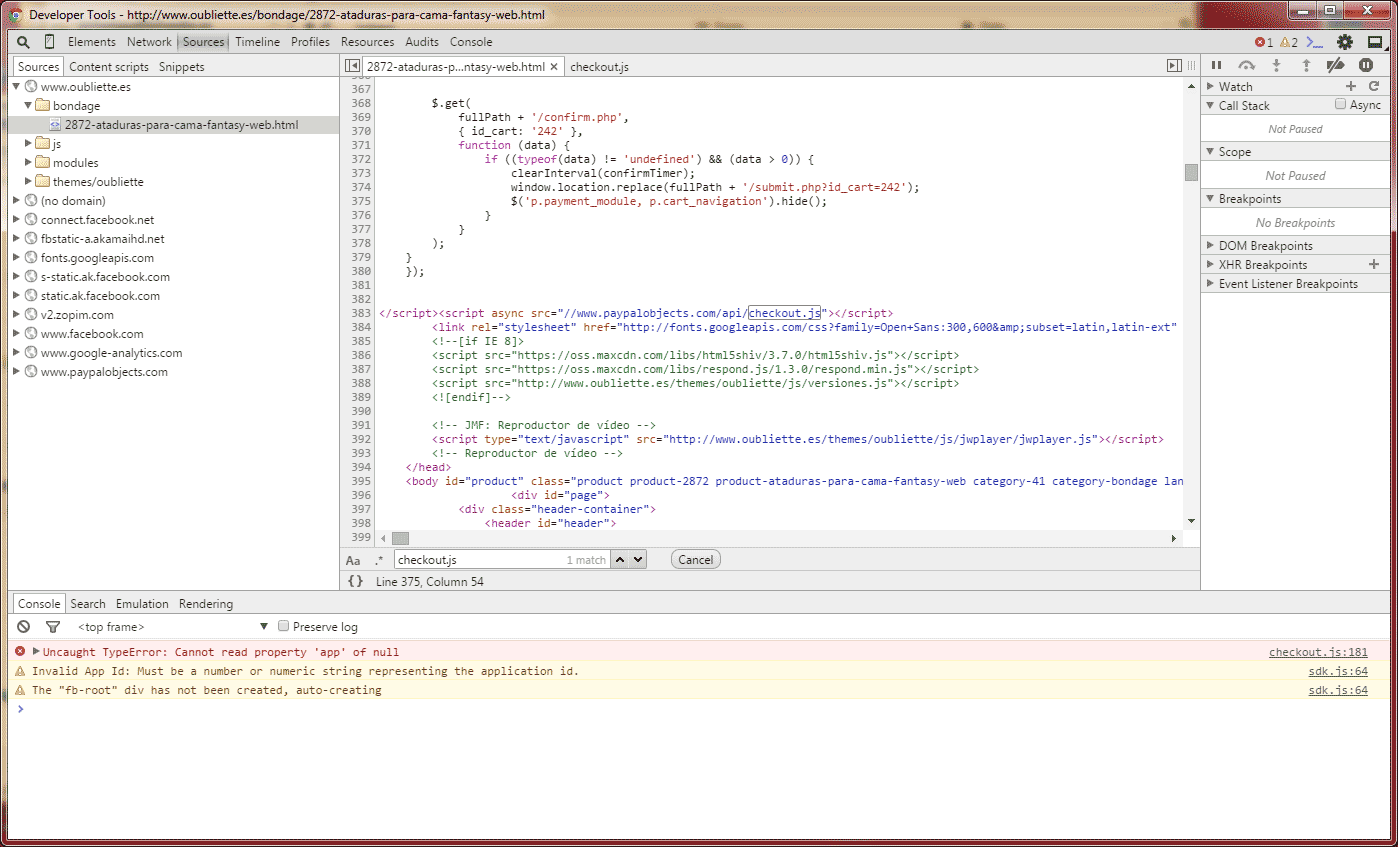1398x847 pixels.
Task: Toggle pause on exceptions octagon icon
Action: click(x=1366, y=66)
